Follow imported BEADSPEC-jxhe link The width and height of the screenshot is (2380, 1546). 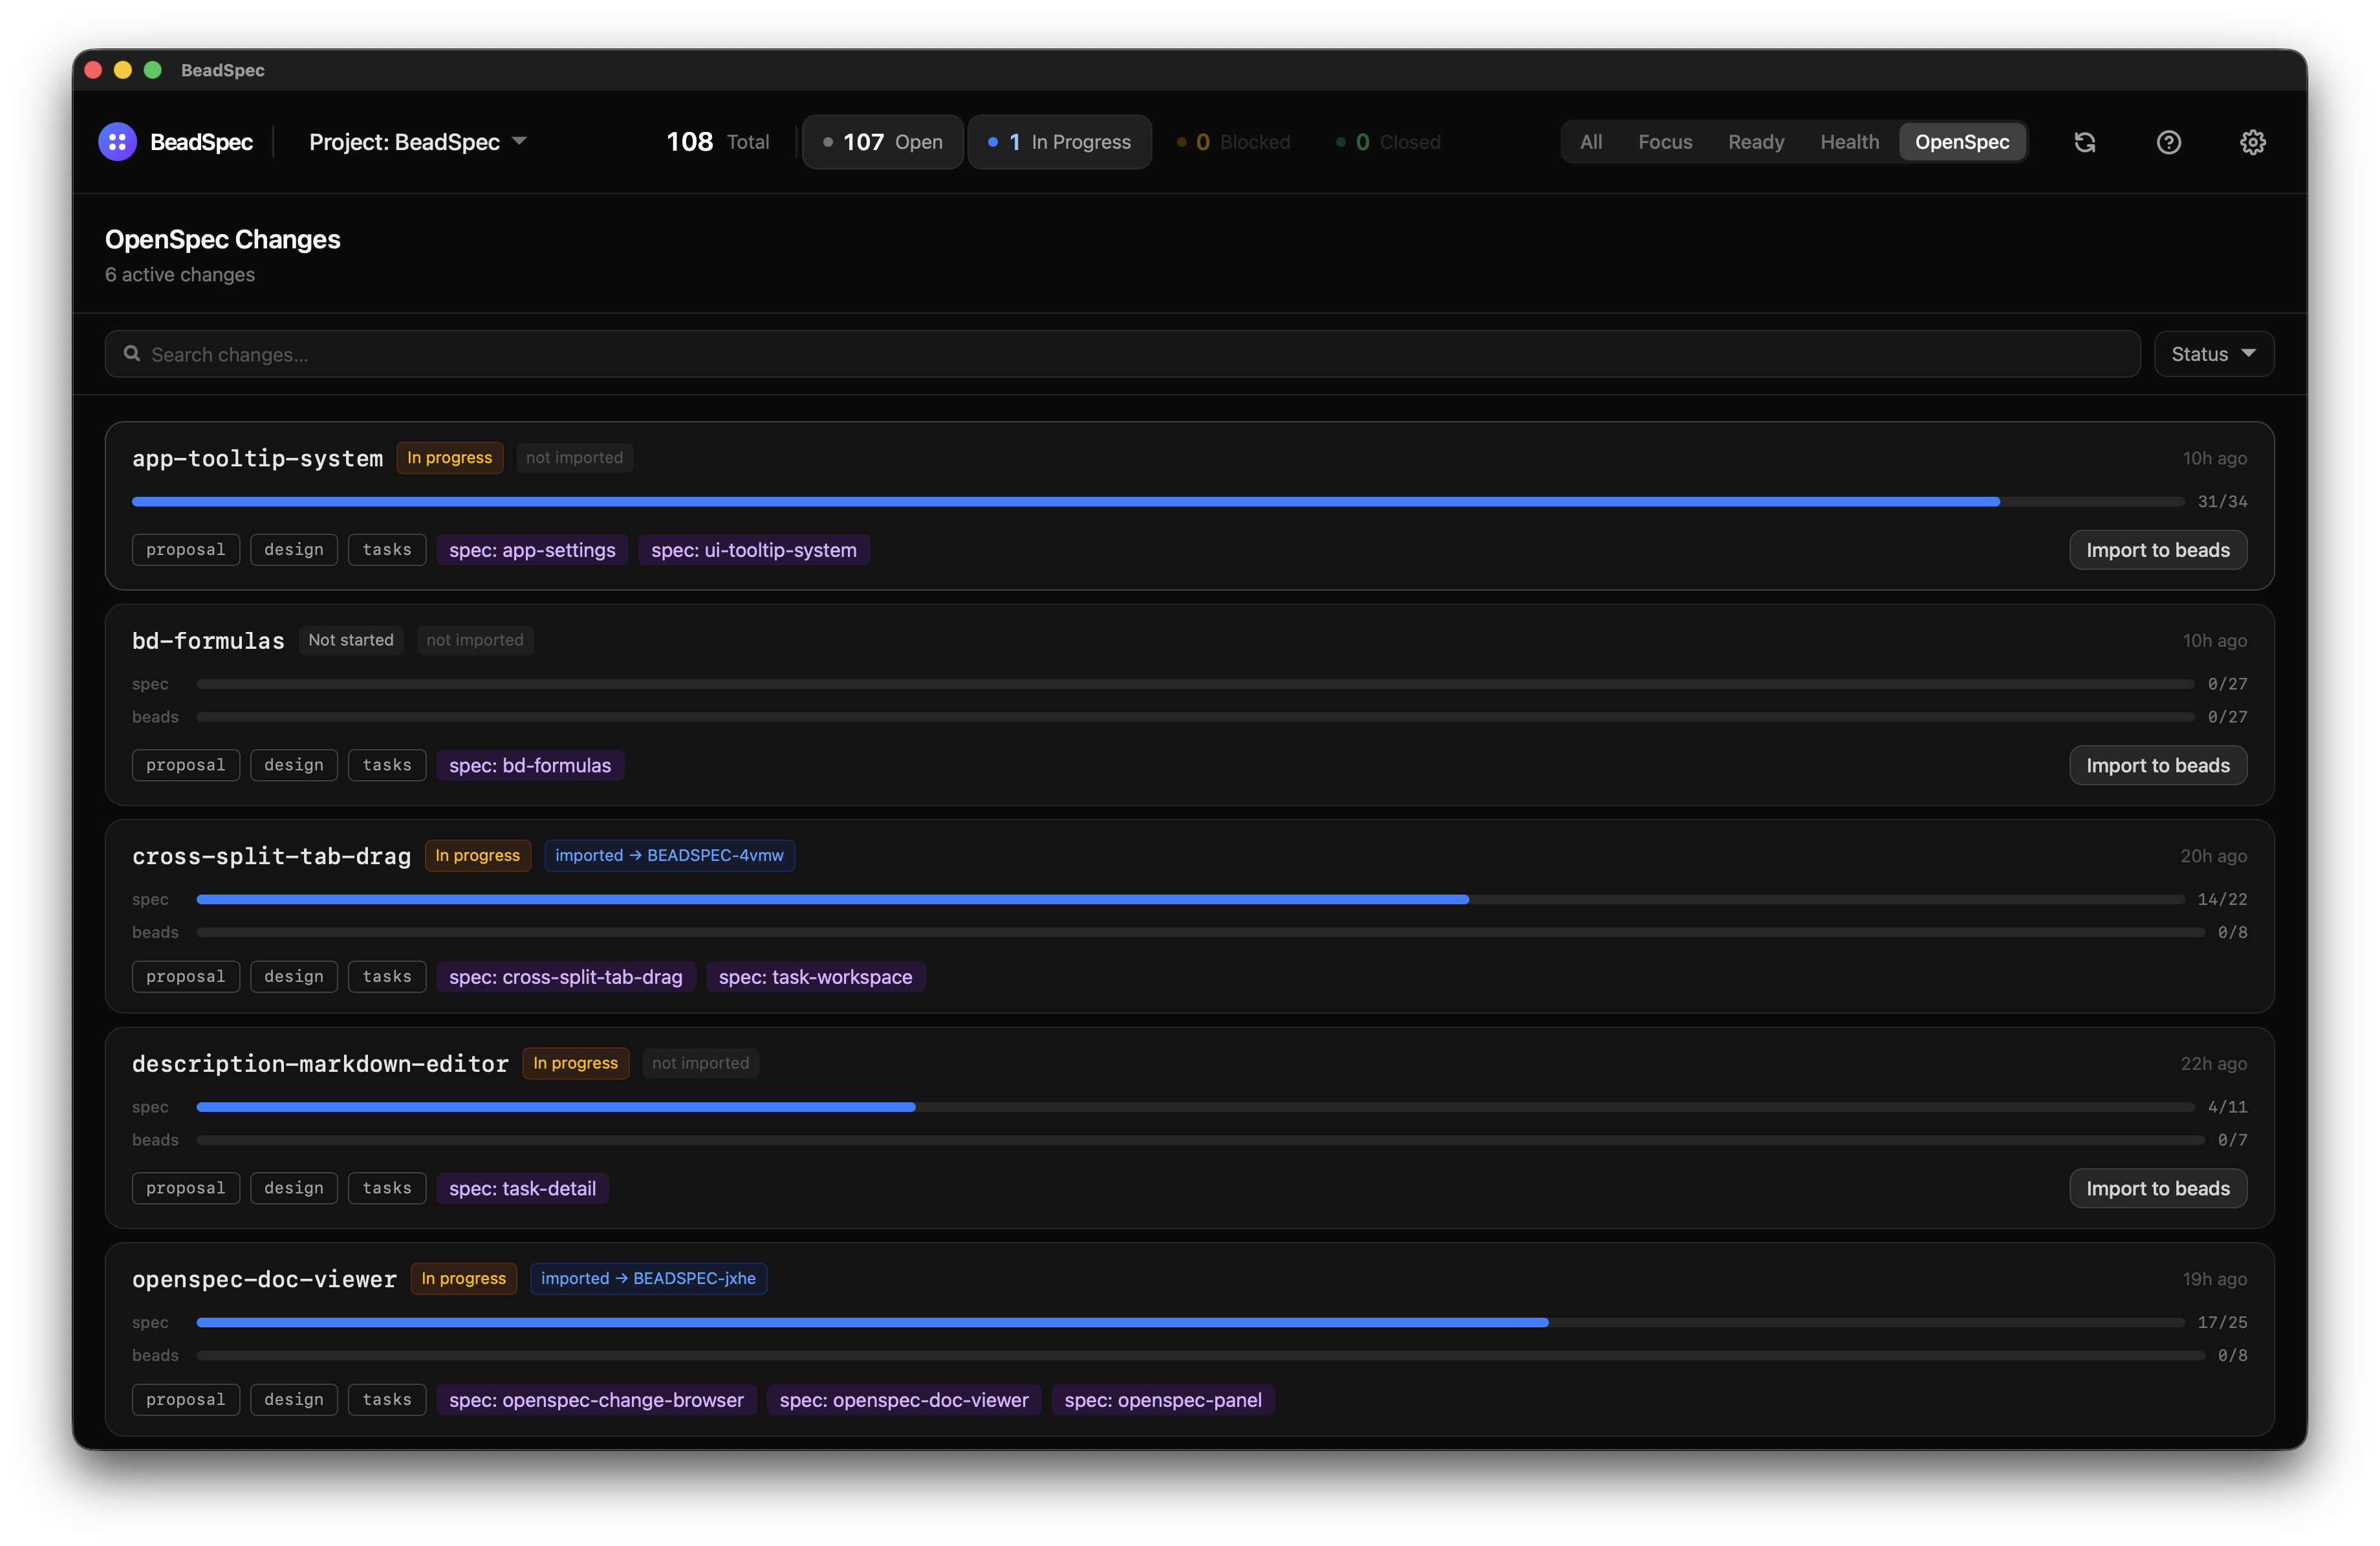click(x=648, y=1278)
